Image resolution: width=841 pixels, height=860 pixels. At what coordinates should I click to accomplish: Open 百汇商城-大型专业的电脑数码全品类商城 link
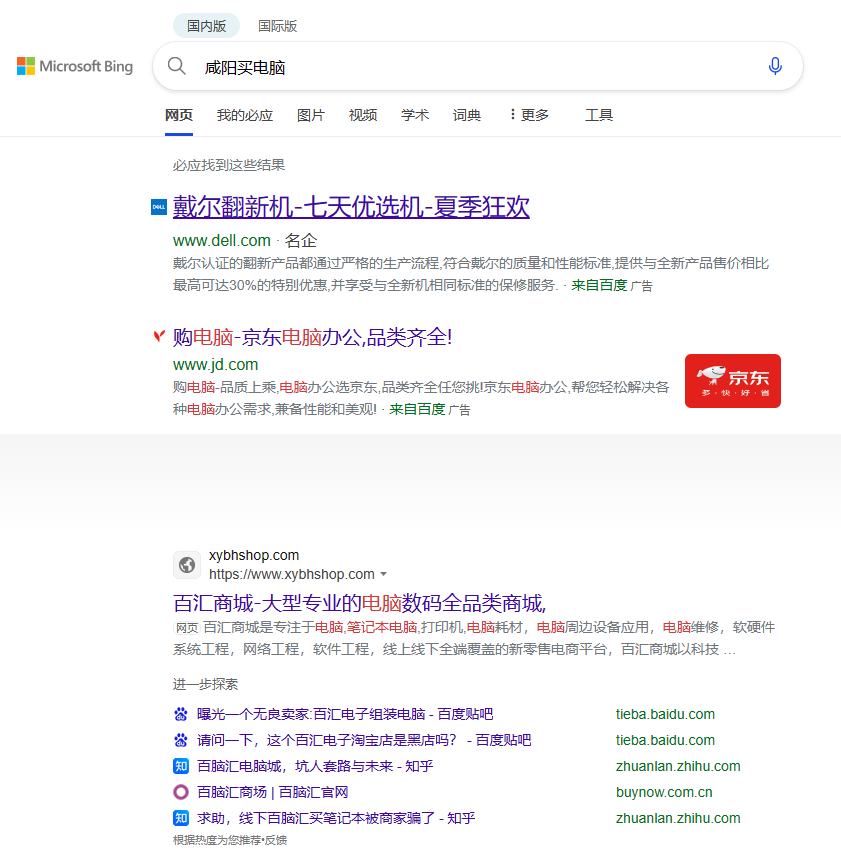tap(360, 603)
